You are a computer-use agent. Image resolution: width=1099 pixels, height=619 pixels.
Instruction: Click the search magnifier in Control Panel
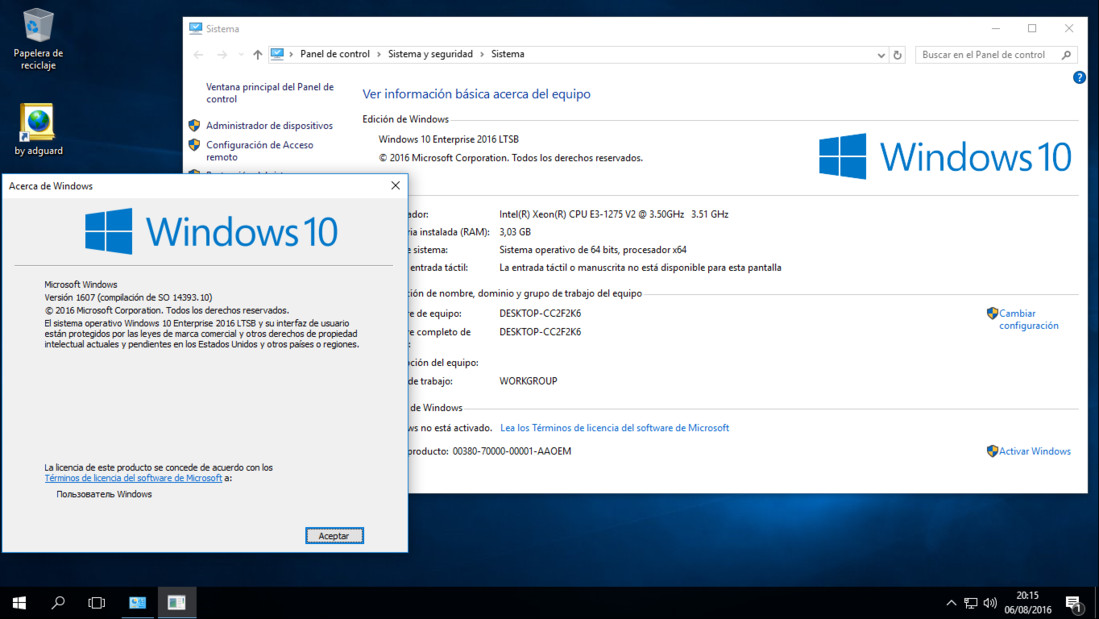1067,55
